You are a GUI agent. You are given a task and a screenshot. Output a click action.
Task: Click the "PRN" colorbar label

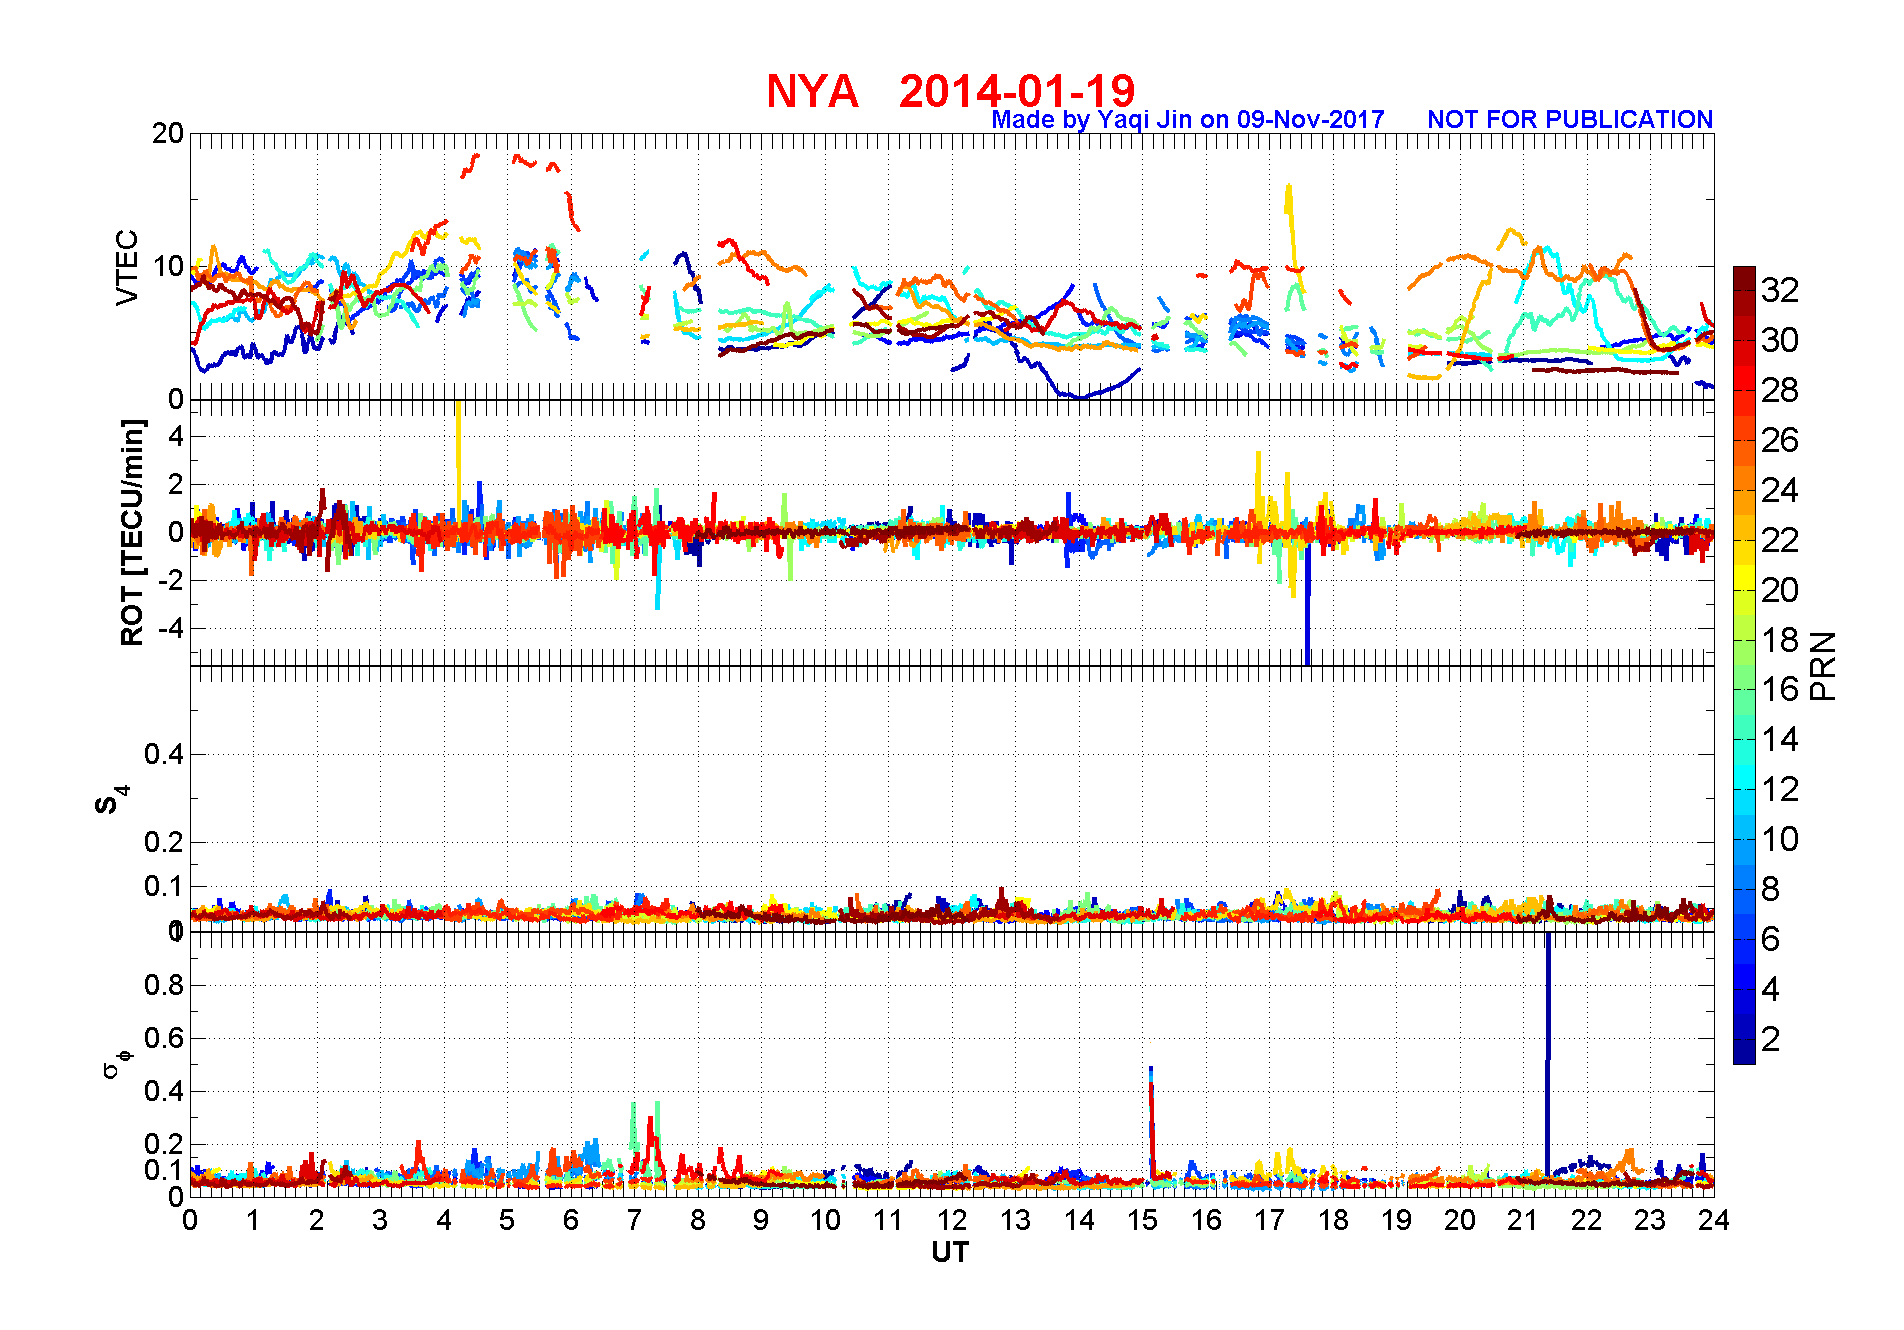(1823, 665)
